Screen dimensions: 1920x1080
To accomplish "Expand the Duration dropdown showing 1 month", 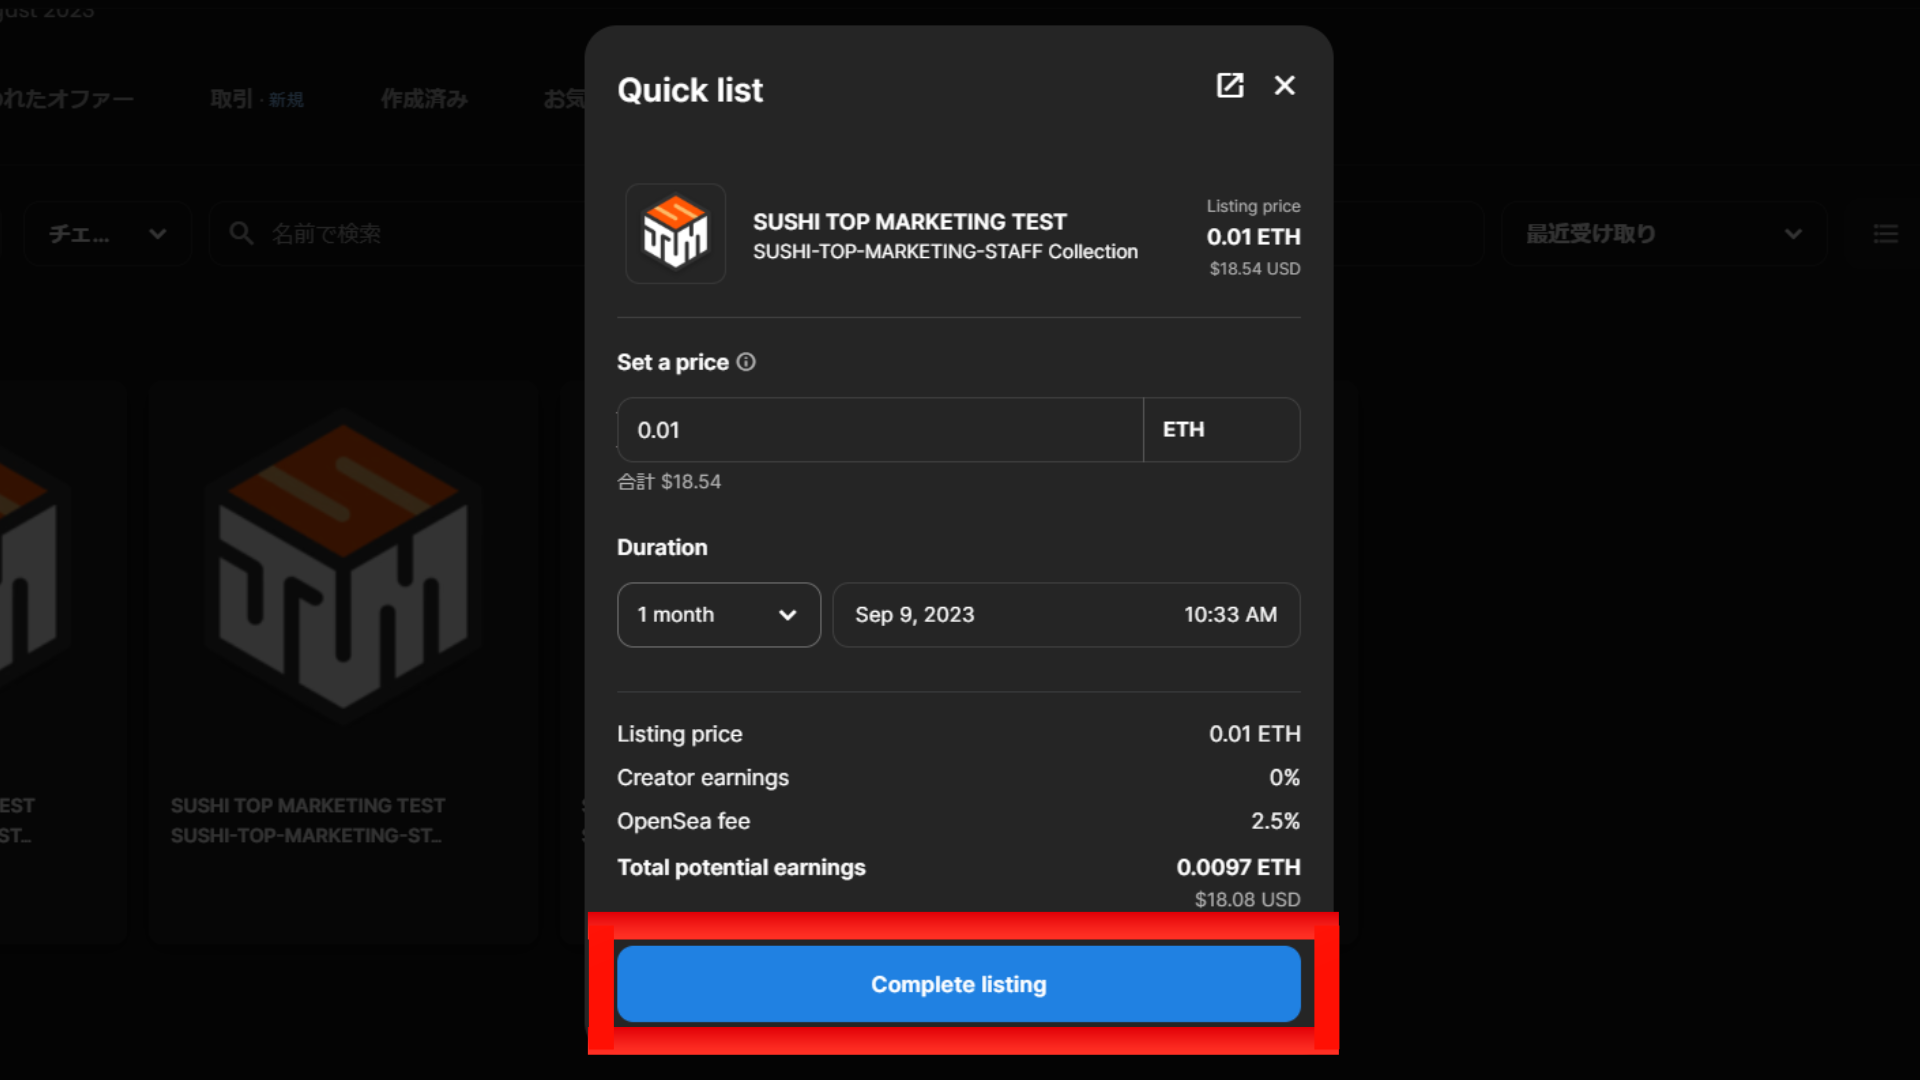I will (717, 615).
